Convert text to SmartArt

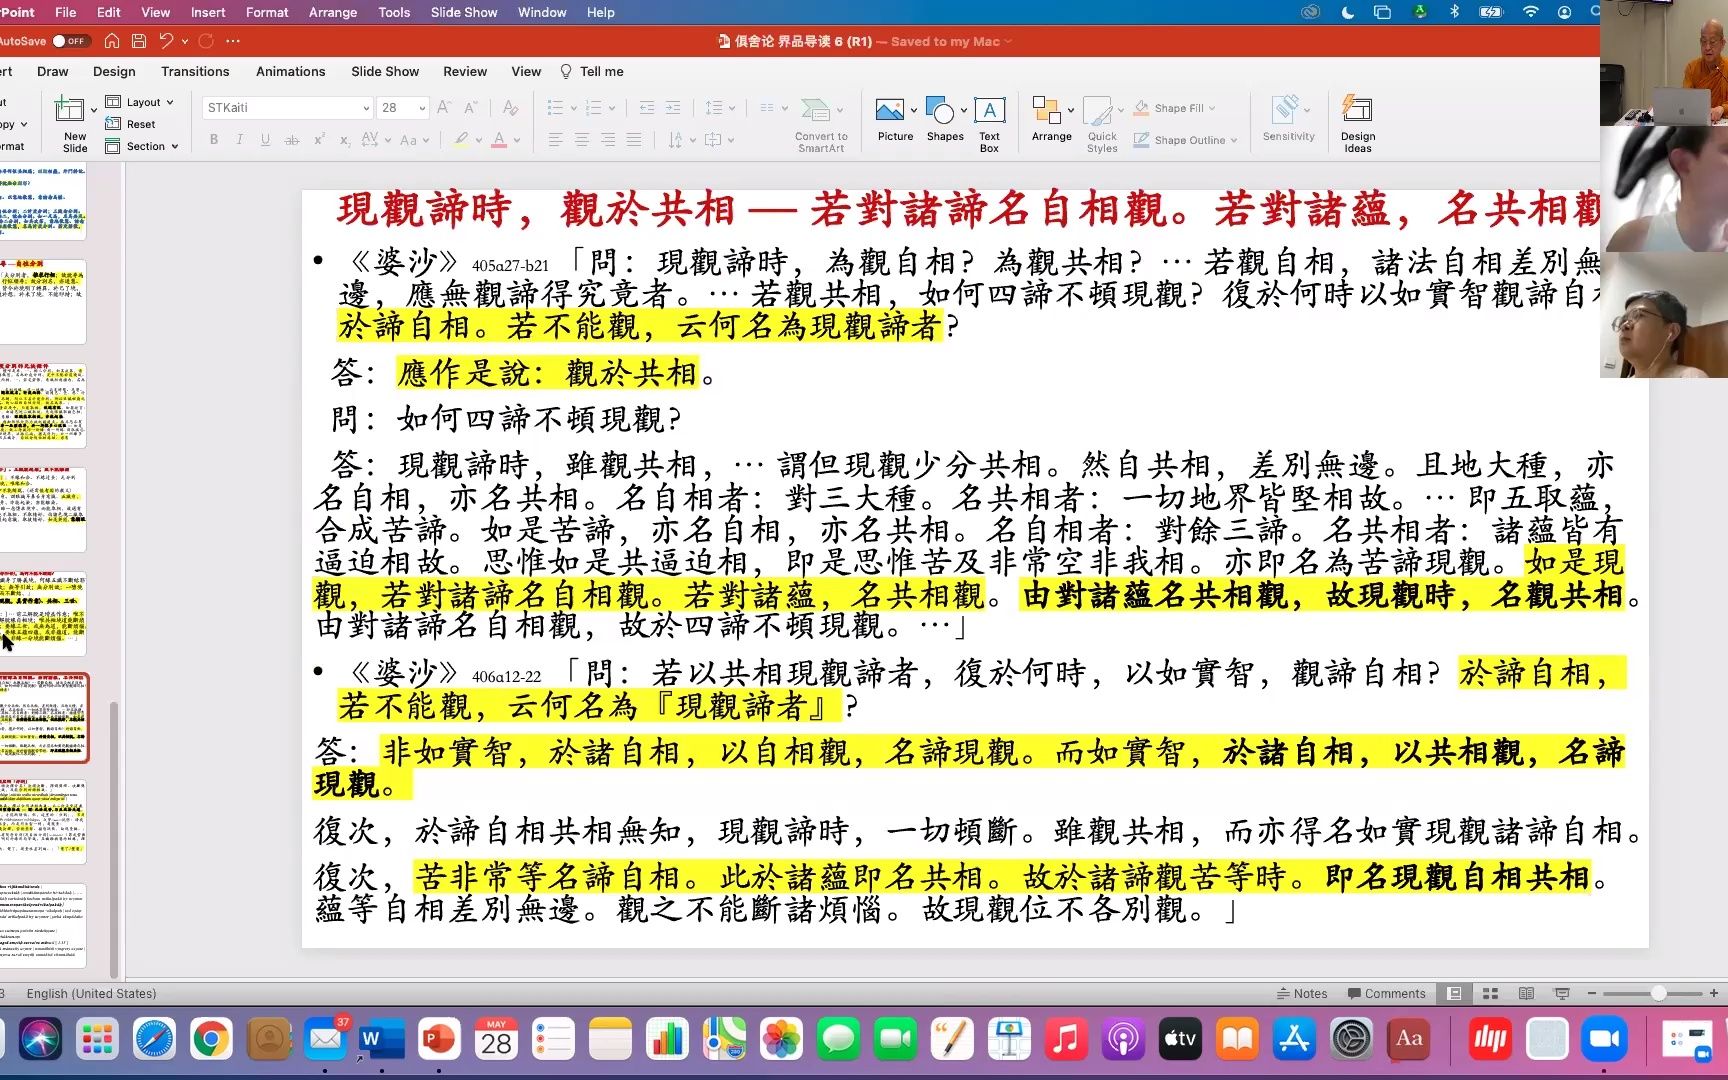click(x=821, y=124)
